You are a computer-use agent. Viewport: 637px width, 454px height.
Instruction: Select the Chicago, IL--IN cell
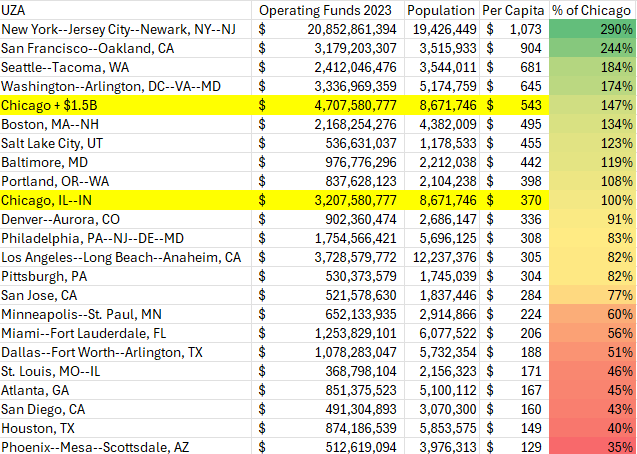pos(126,200)
